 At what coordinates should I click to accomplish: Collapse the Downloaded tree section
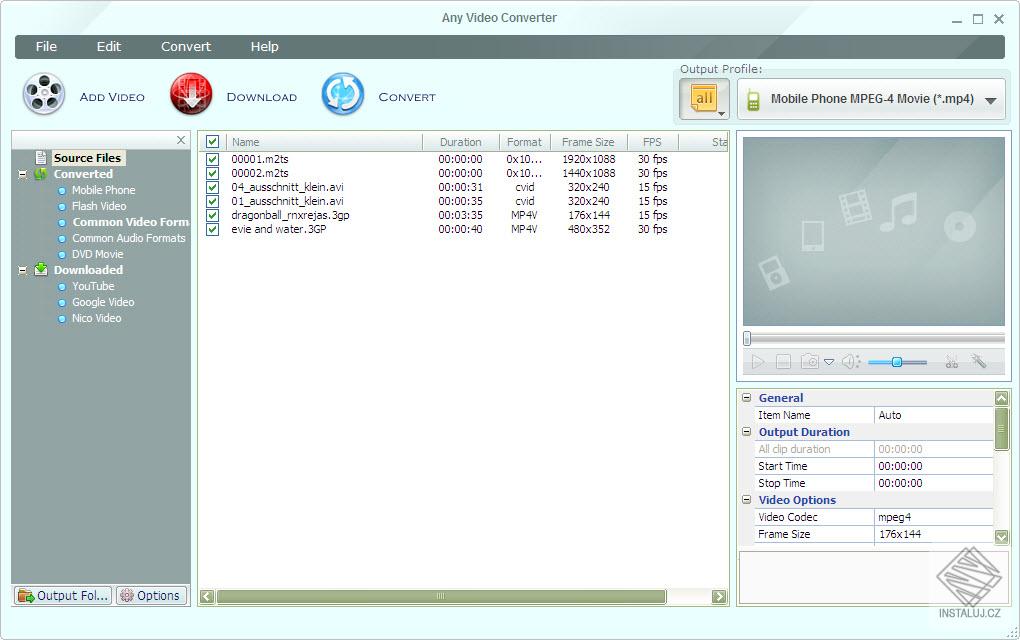click(x=22, y=270)
